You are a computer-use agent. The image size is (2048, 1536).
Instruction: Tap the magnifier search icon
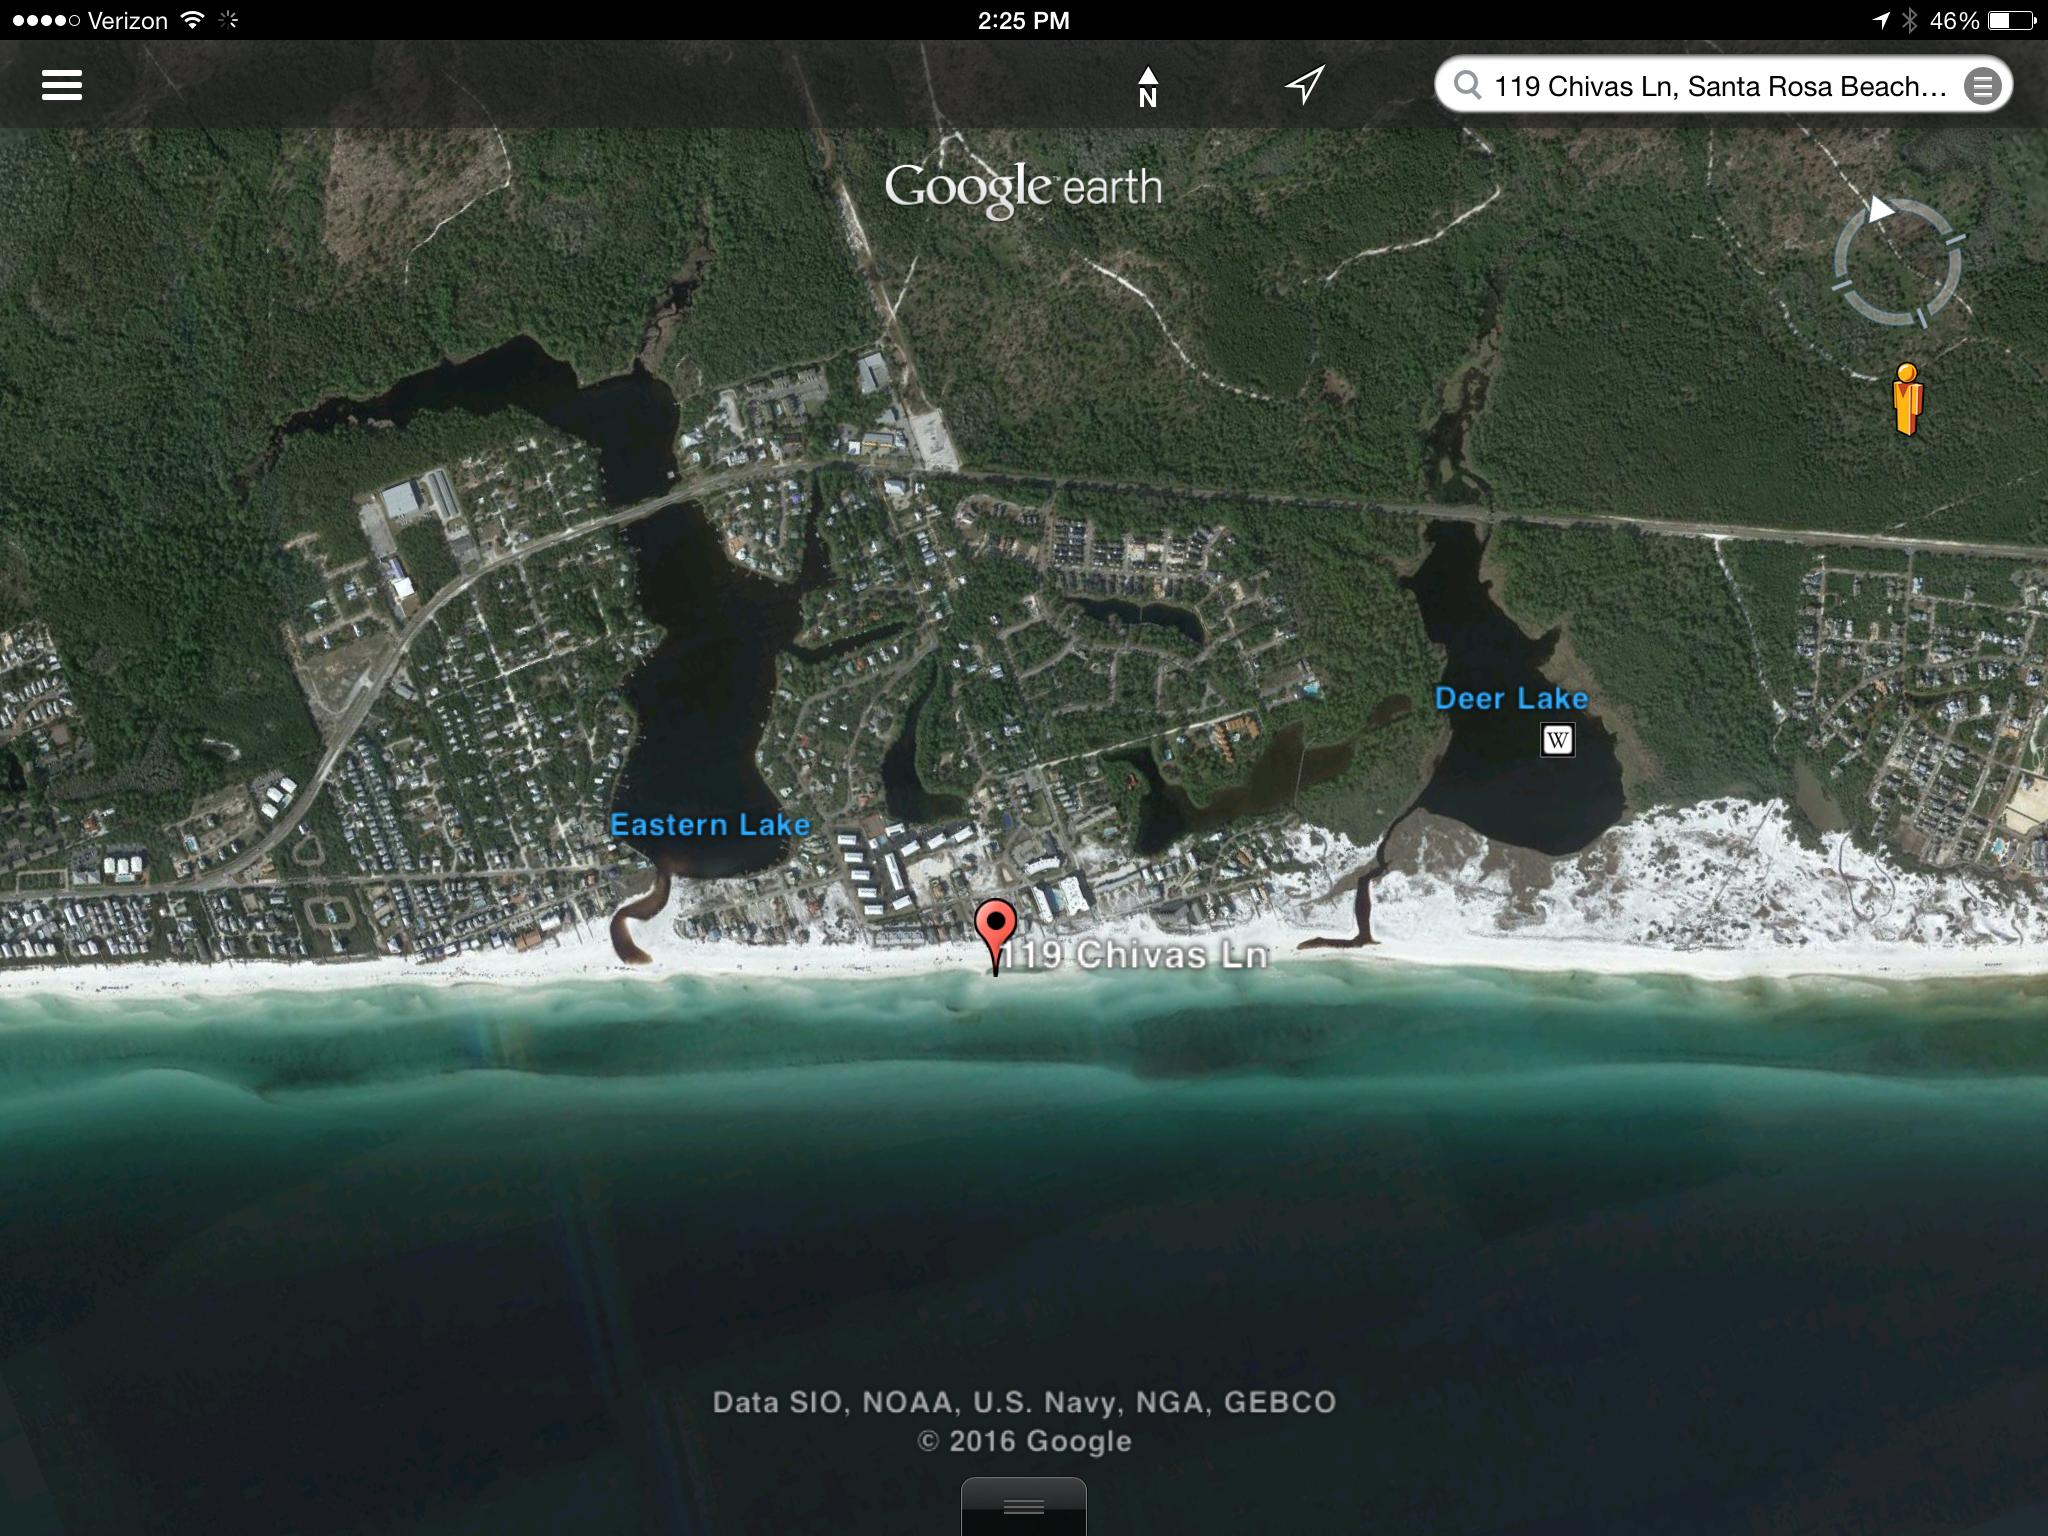click(x=1467, y=85)
